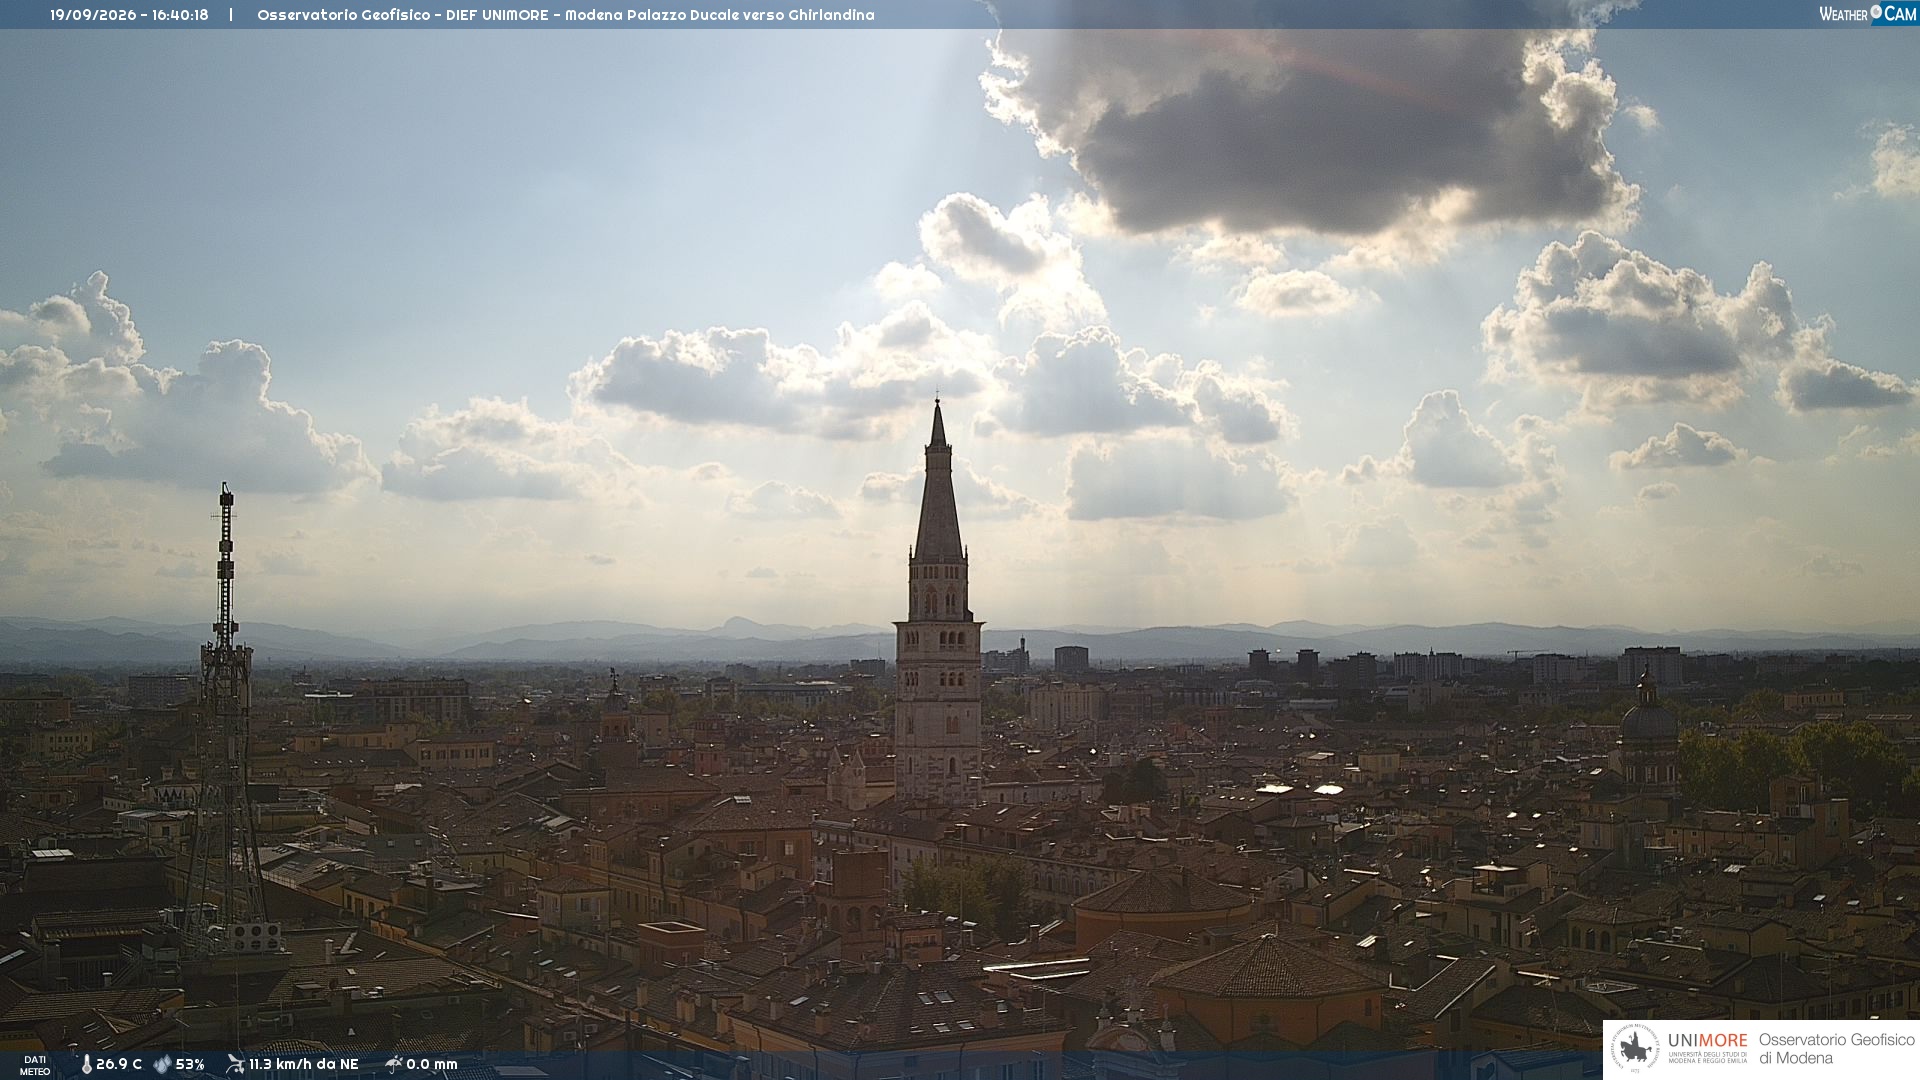Screen dimensions: 1920x1080
Task: Click the rain umbrella icon
Action: [393, 1064]
